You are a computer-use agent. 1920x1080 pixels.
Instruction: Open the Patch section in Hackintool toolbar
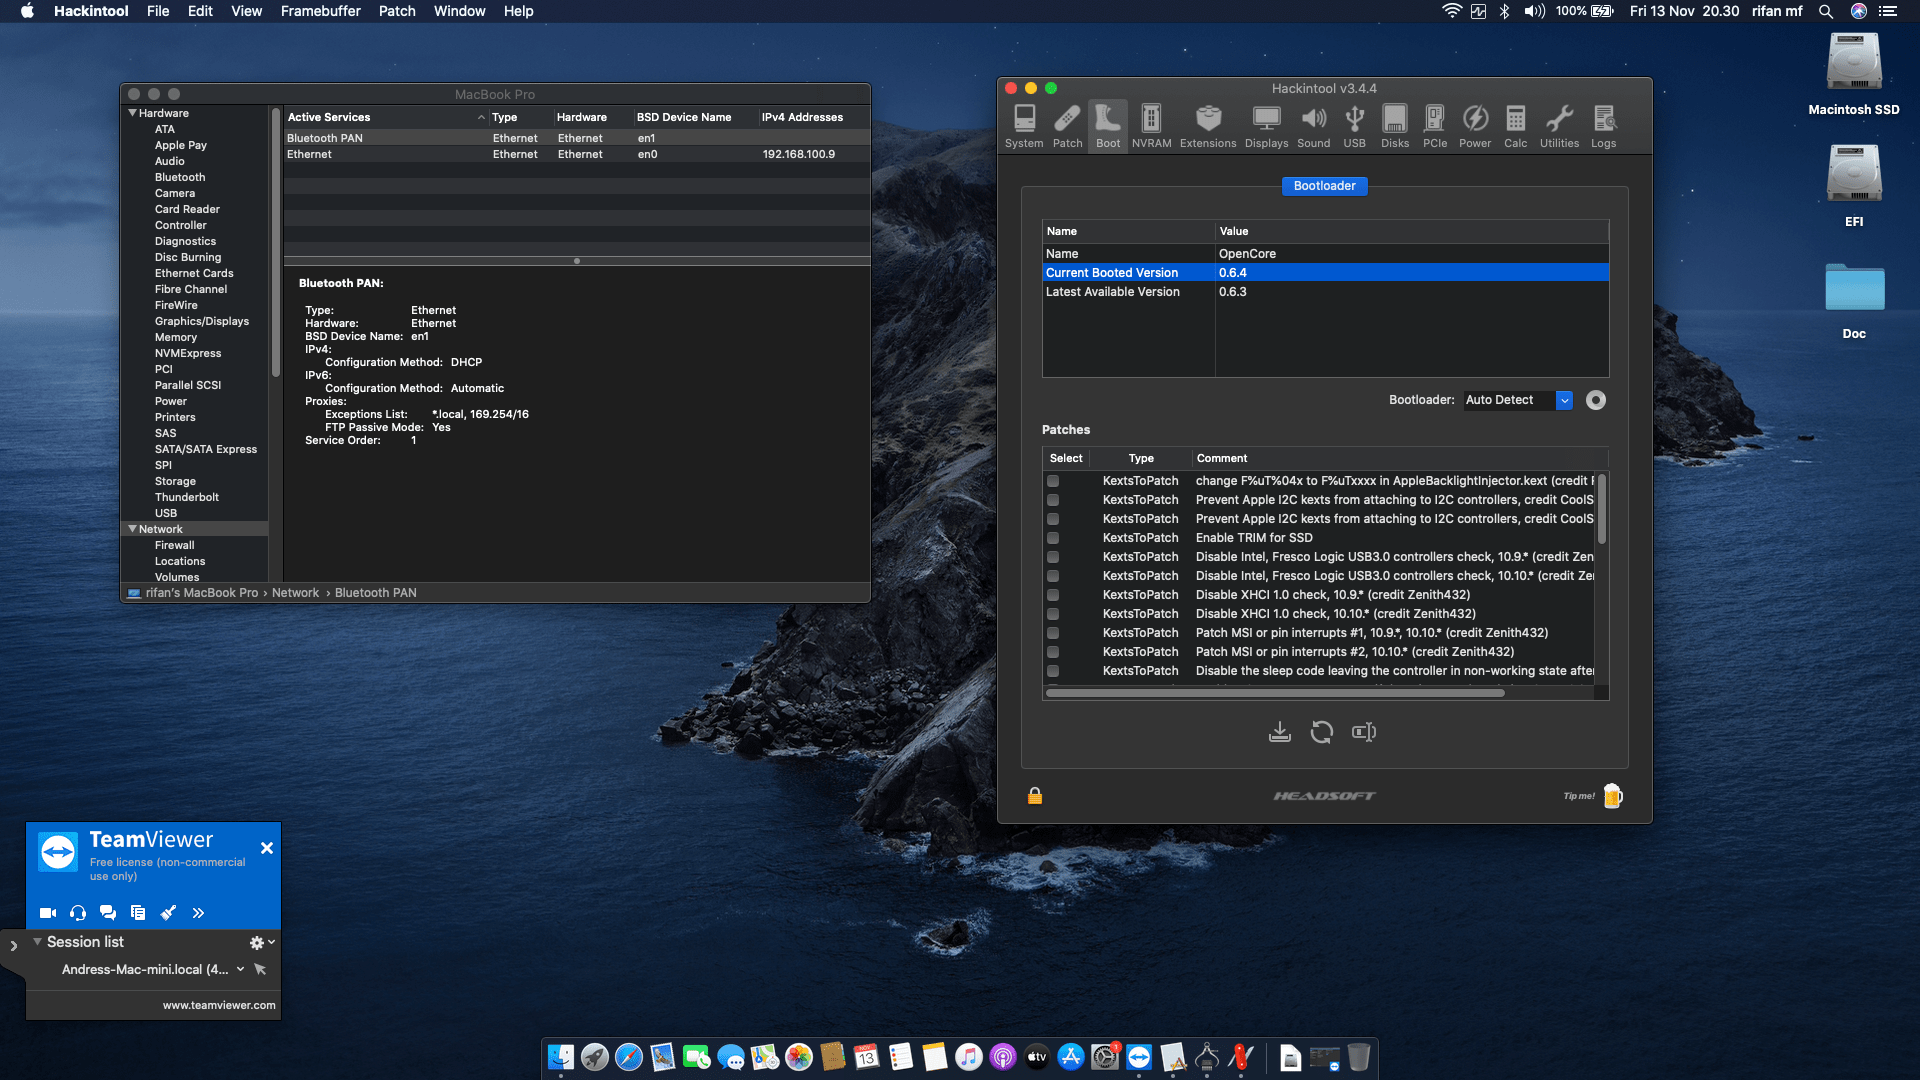[x=1067, y=125]
